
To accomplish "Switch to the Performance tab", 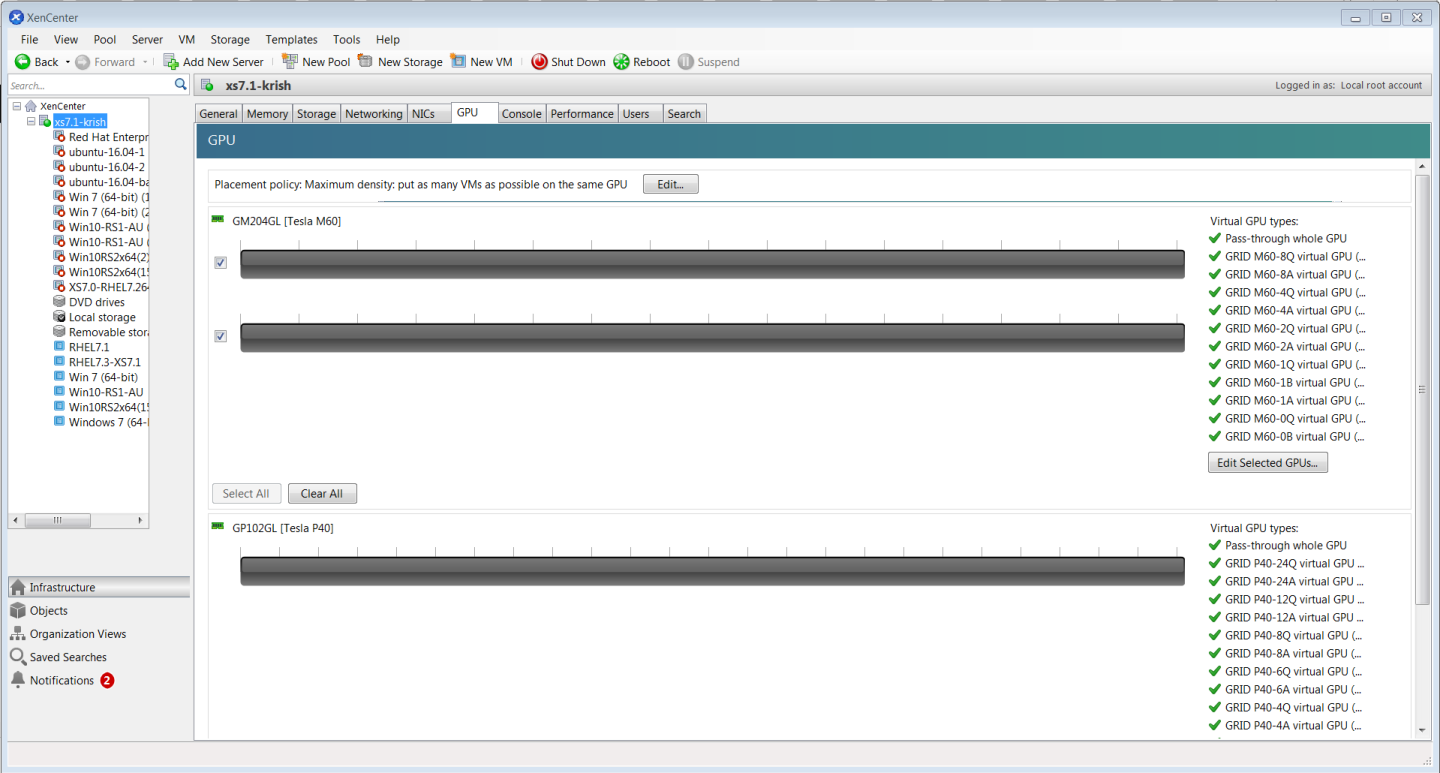I will (x=581, y=113).
